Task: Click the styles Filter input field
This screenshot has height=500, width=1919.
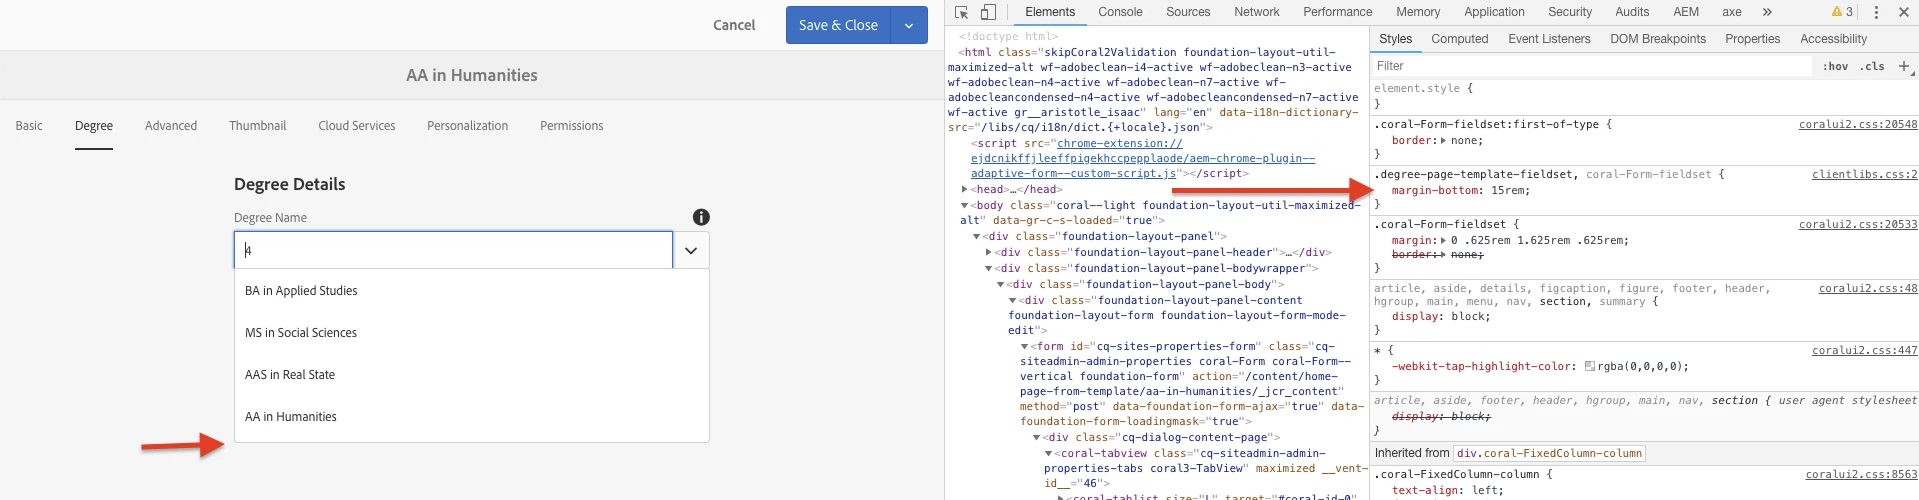Action: coord(1591,66)
